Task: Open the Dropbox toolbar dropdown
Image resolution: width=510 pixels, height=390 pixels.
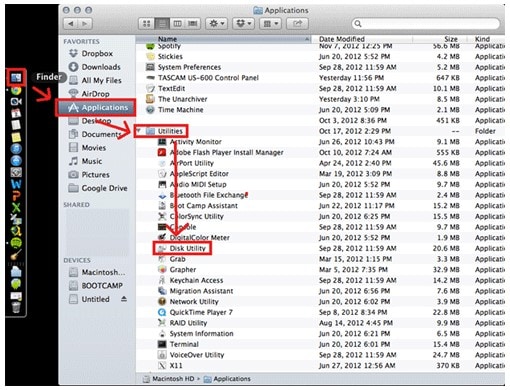Action: [243, 24]
